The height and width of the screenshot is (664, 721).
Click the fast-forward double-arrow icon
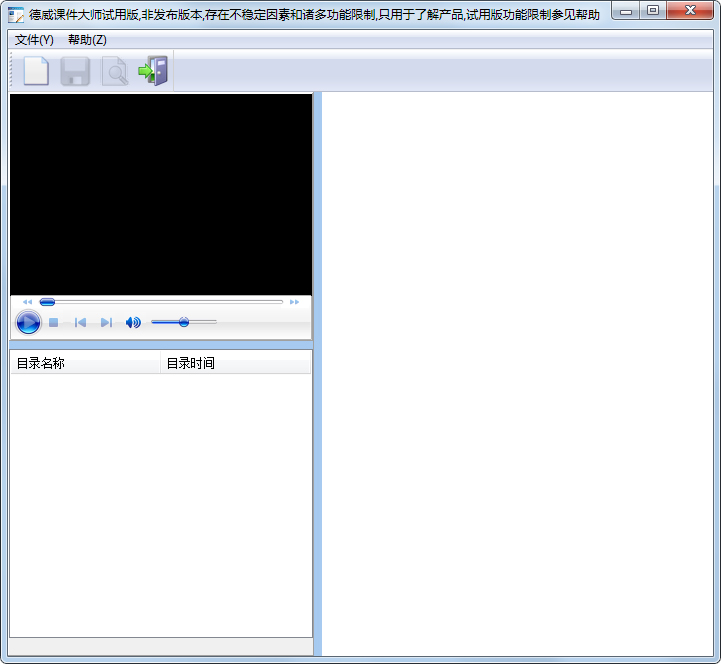tap(294, 302)
